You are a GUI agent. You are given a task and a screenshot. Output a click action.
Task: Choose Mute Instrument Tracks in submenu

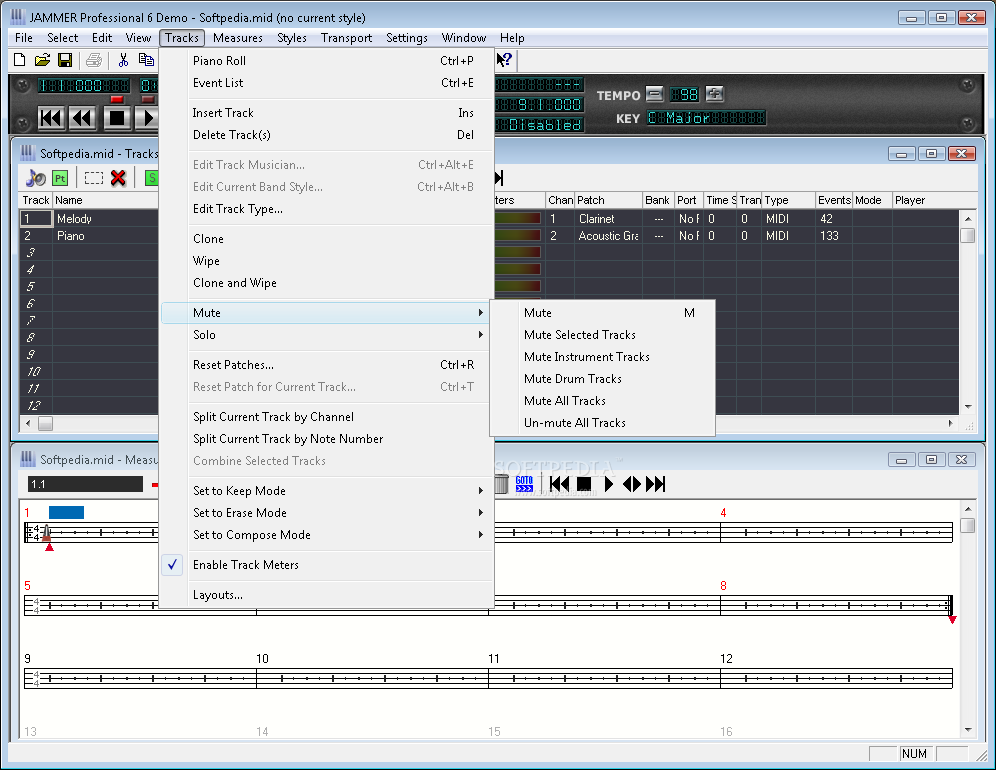[x=602, y=357]
